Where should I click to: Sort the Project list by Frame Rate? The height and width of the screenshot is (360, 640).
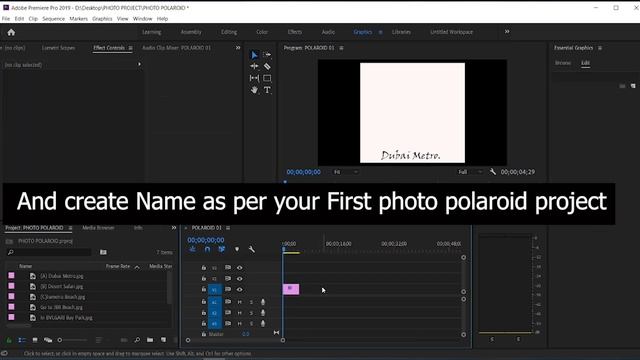coord(118,266)
